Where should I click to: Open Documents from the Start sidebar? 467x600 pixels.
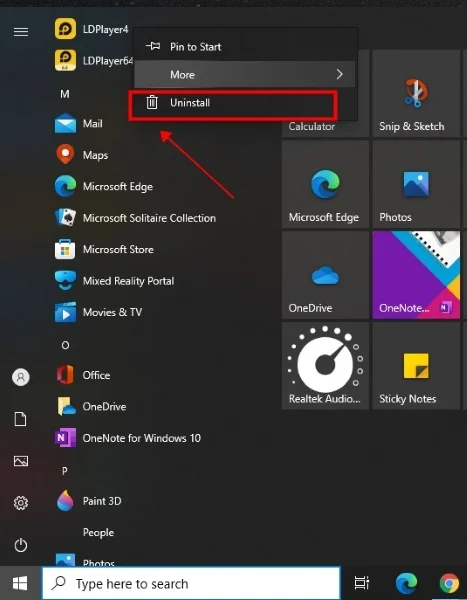(x=21, y=419)
